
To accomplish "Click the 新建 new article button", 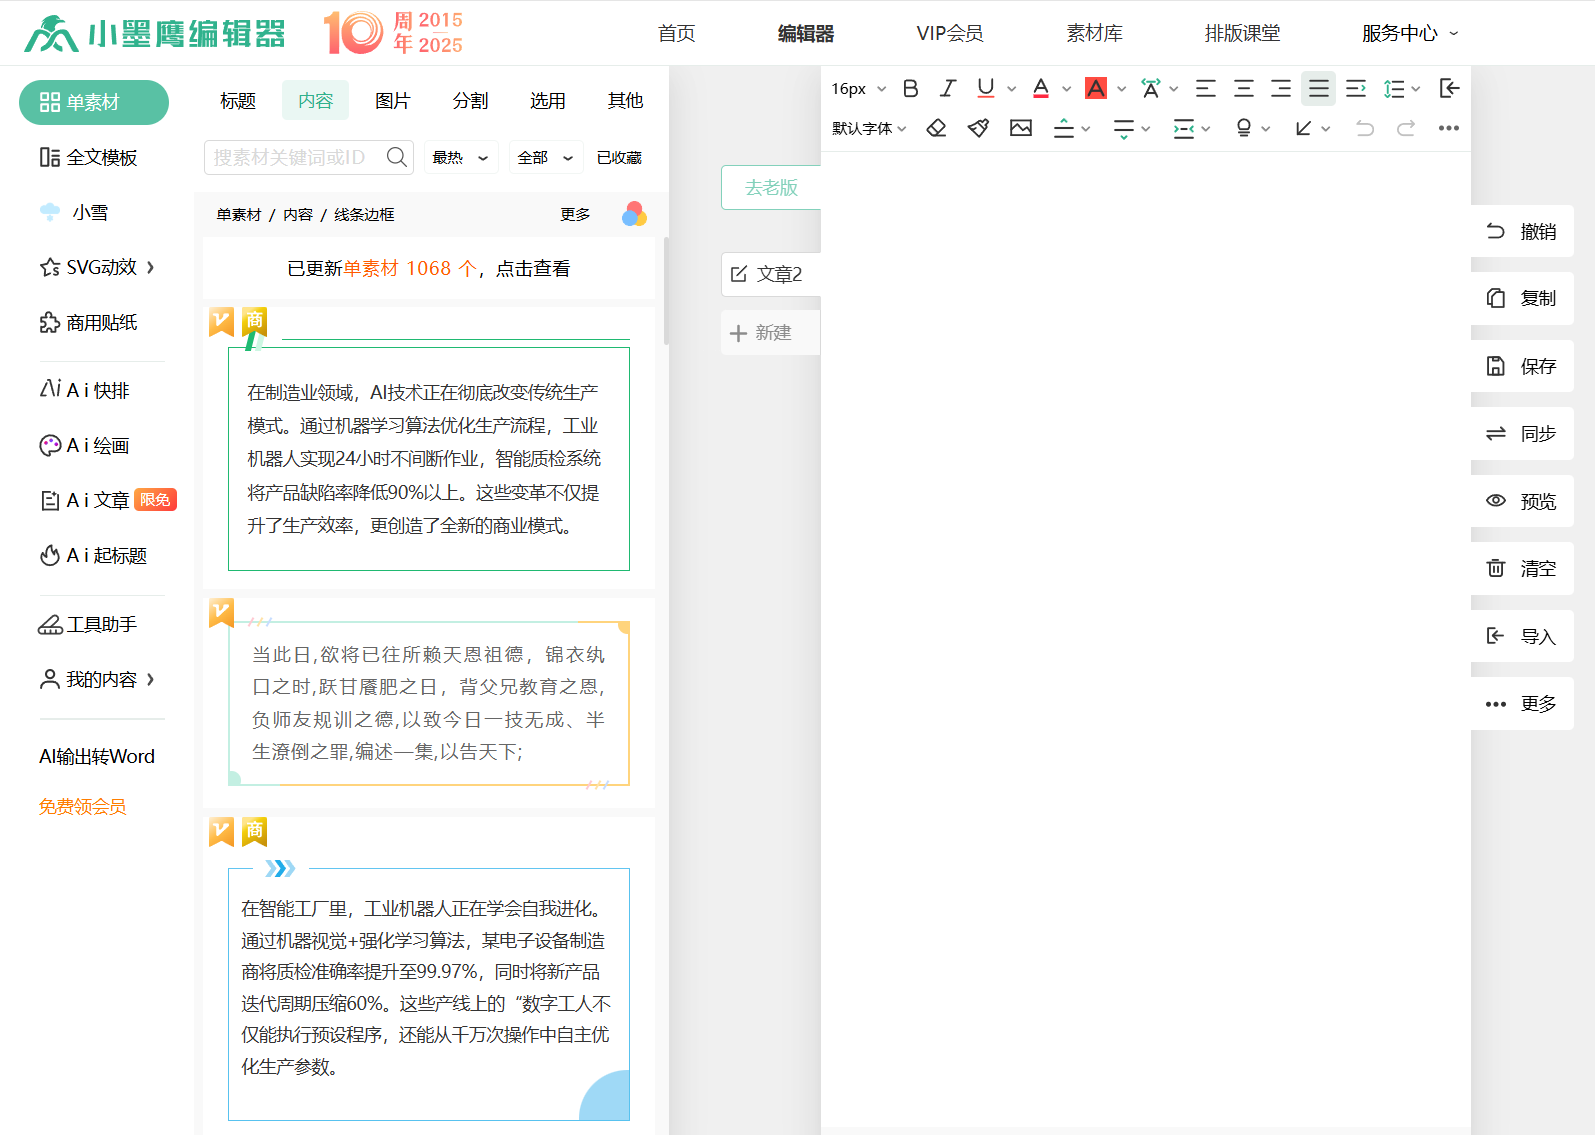I will click(x=770, y=333).
